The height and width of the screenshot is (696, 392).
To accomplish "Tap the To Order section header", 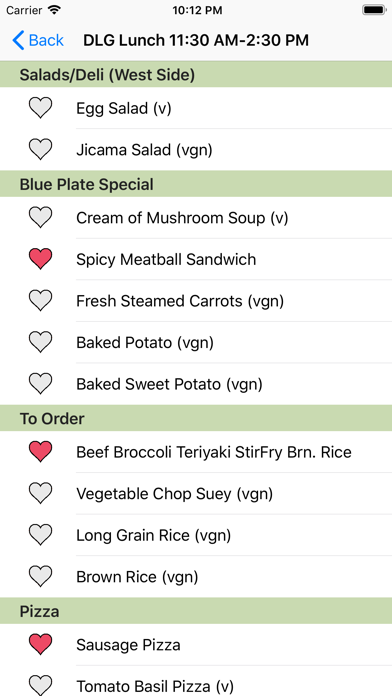I will (x=196, y=418).
